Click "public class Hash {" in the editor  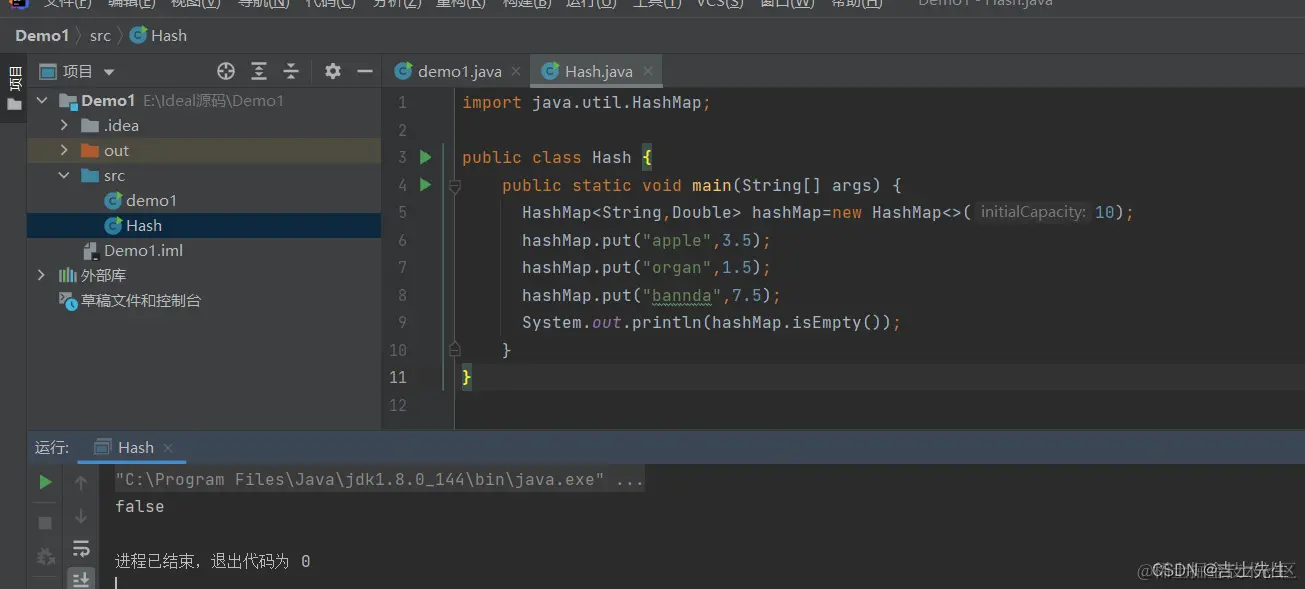click(x=557, y=157)
